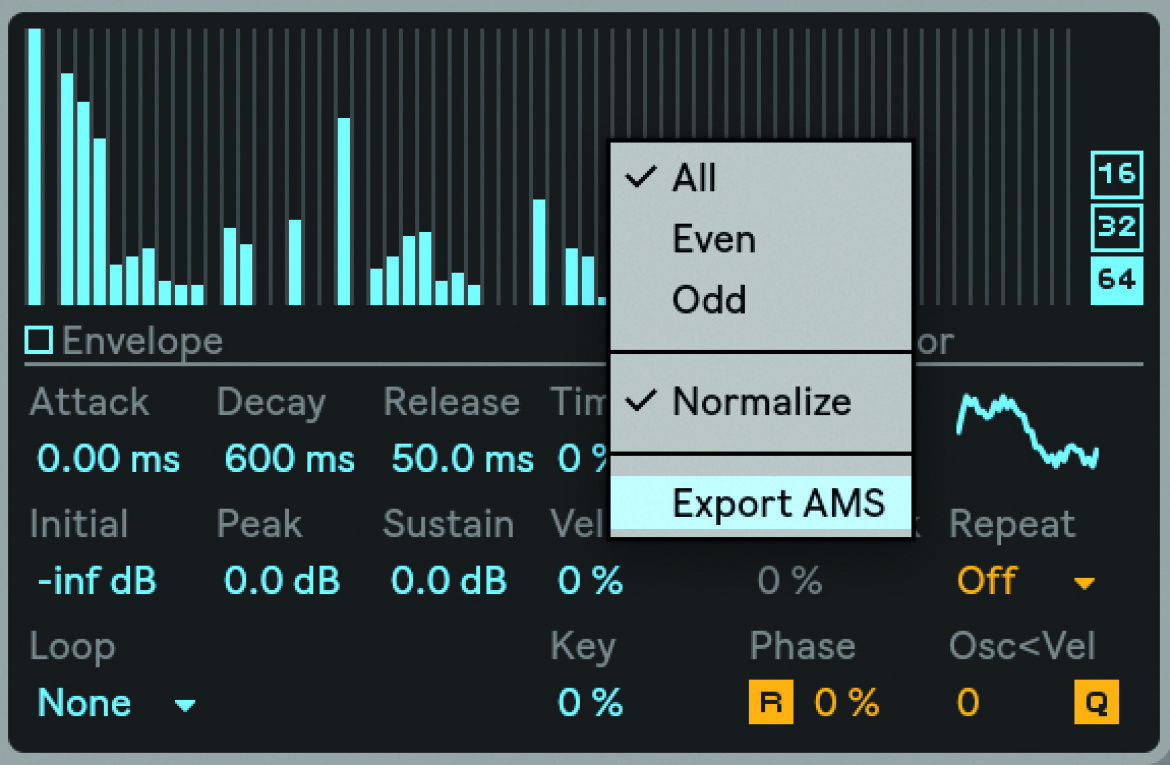Click the waveform preview display

(1027, 431)
